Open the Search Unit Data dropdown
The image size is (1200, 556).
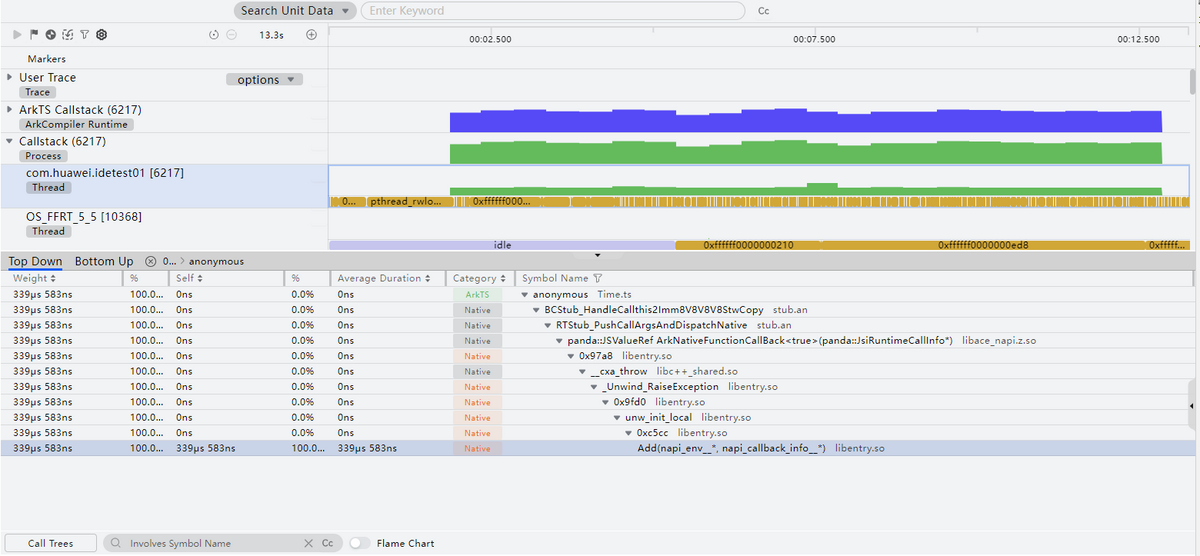295,10
